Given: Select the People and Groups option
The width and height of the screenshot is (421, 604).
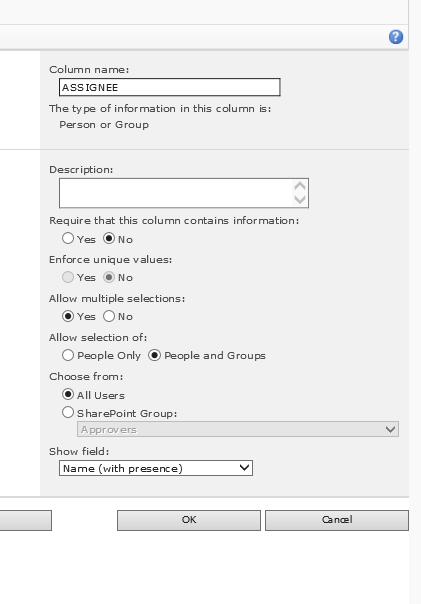Looking at the screenshot, I should [x=154, y=355].
